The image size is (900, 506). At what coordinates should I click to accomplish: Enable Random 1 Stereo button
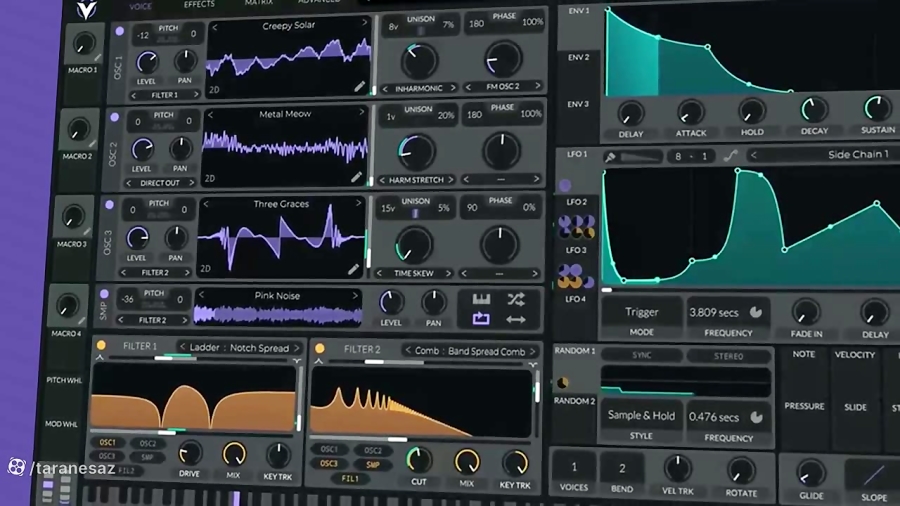point(729,356)
